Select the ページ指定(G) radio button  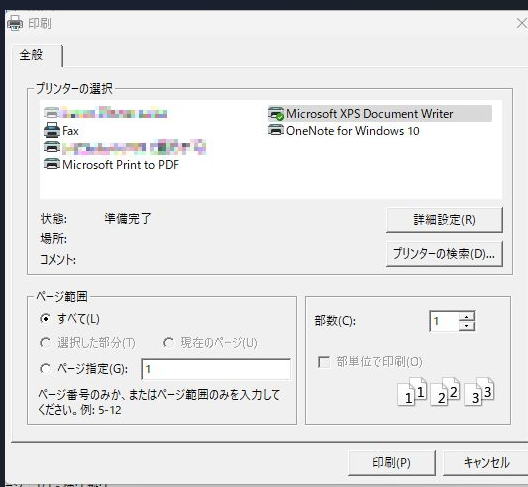[x=45, y=368]
